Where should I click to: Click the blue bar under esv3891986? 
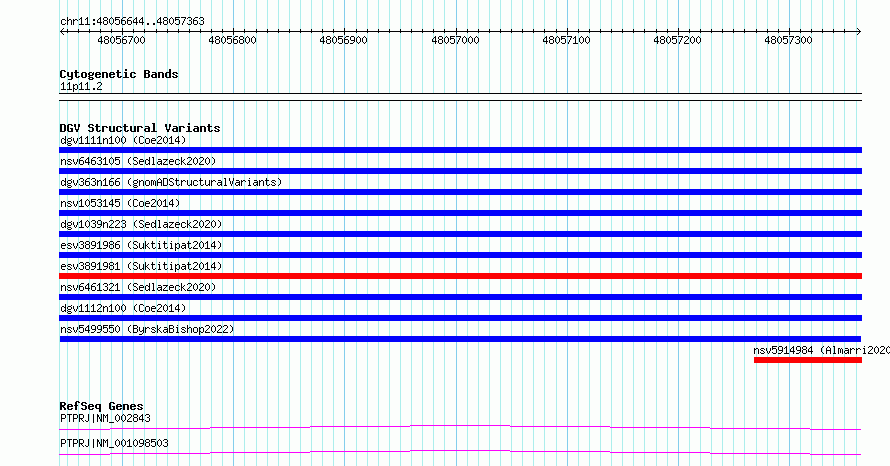pyautogui.click(x=460, y=255)
